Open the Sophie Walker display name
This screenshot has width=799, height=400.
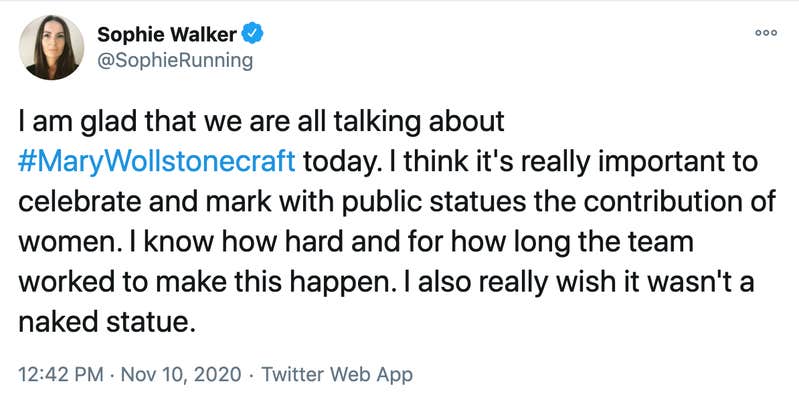[167, 35]
